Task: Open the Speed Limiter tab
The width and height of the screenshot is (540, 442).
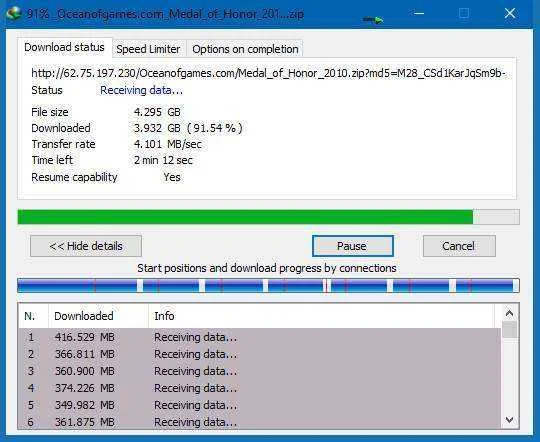Action: 148,49
